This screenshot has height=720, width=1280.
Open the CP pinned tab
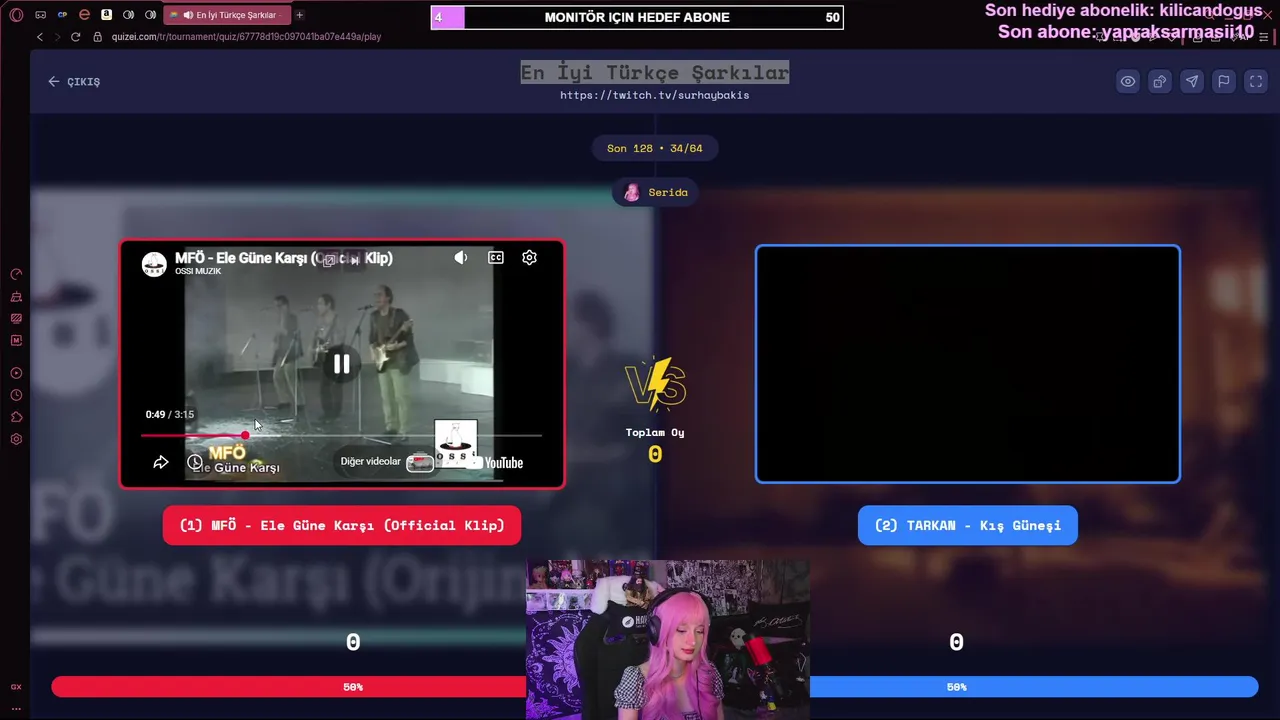click(62, 15)
